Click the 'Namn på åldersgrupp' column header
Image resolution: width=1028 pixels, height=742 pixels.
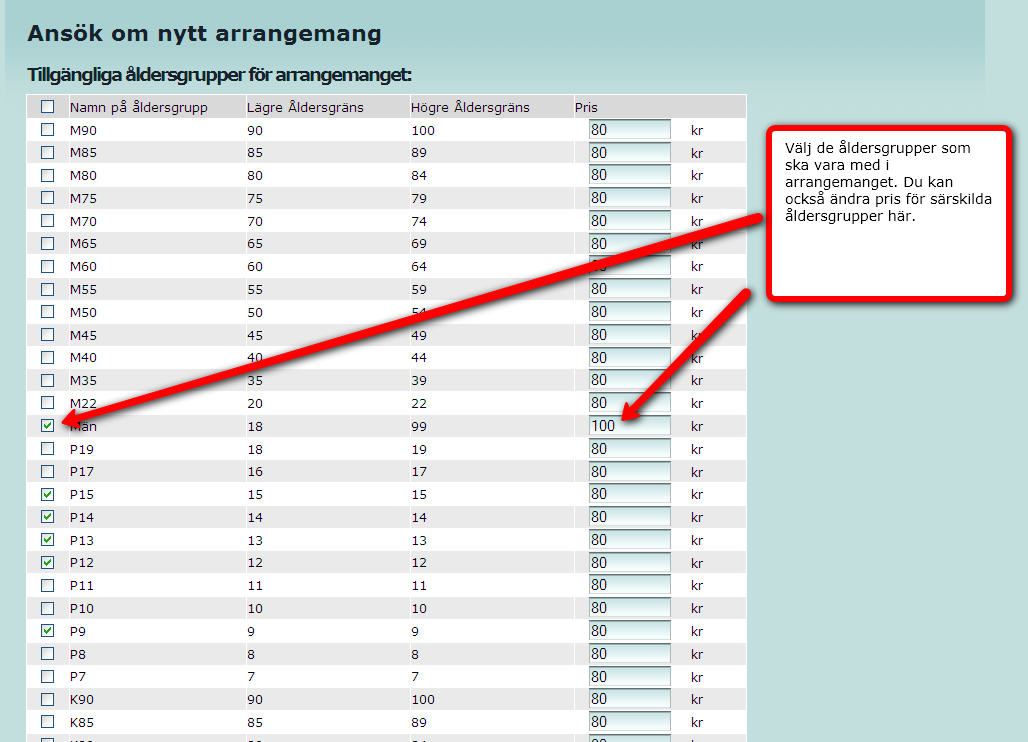139,107
